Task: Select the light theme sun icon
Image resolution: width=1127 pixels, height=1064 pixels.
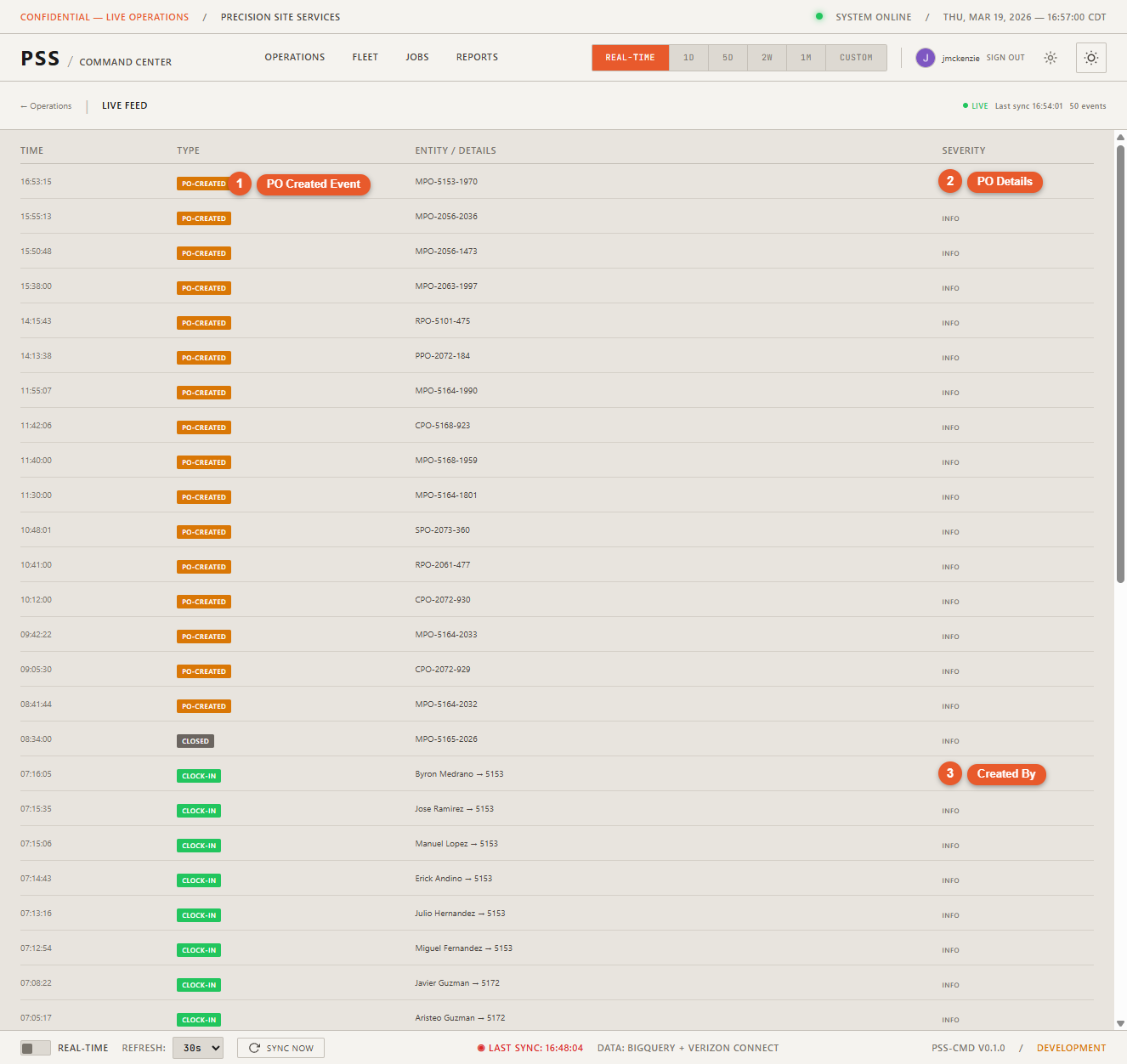Action: (1050, 57)
